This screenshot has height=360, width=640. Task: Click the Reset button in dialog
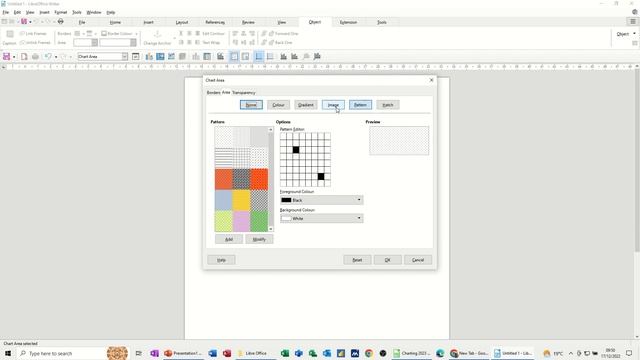(x=357, y=260)
